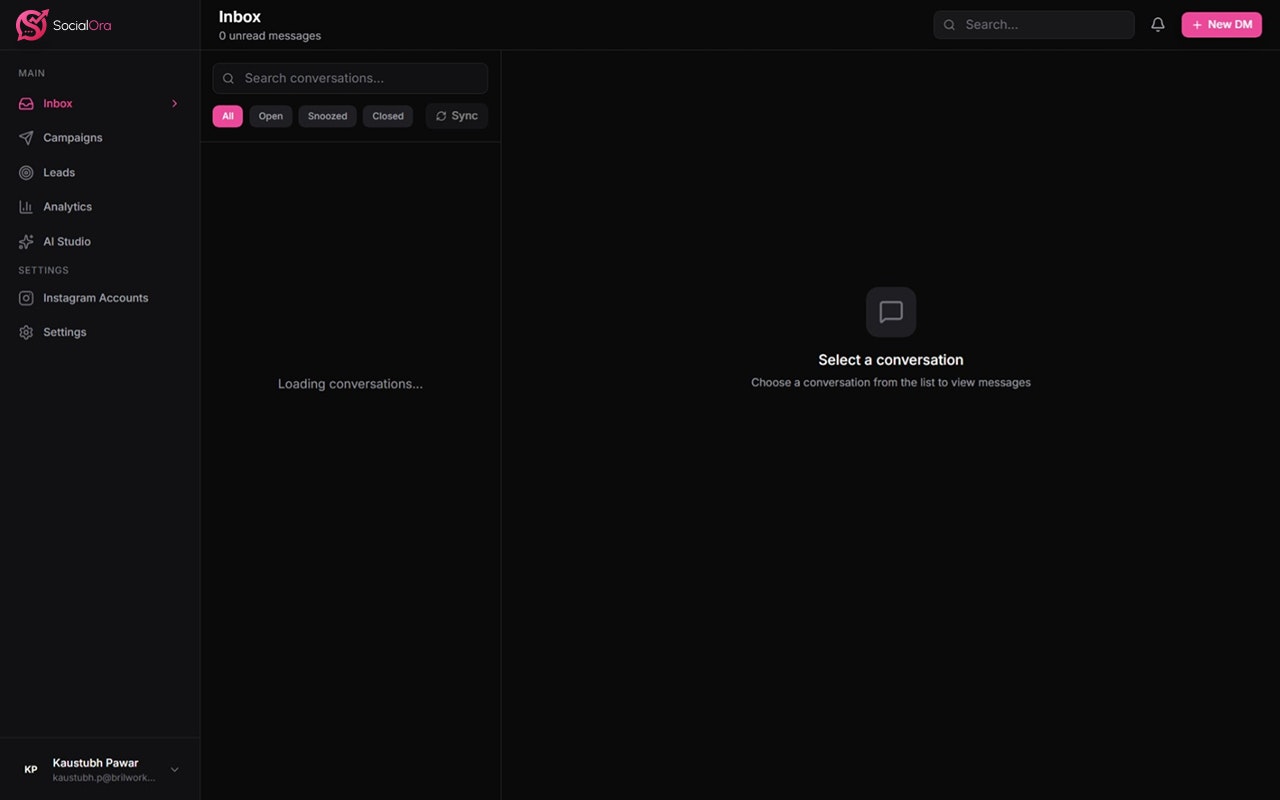Open Instagram Accounts settings

(95, 297)
